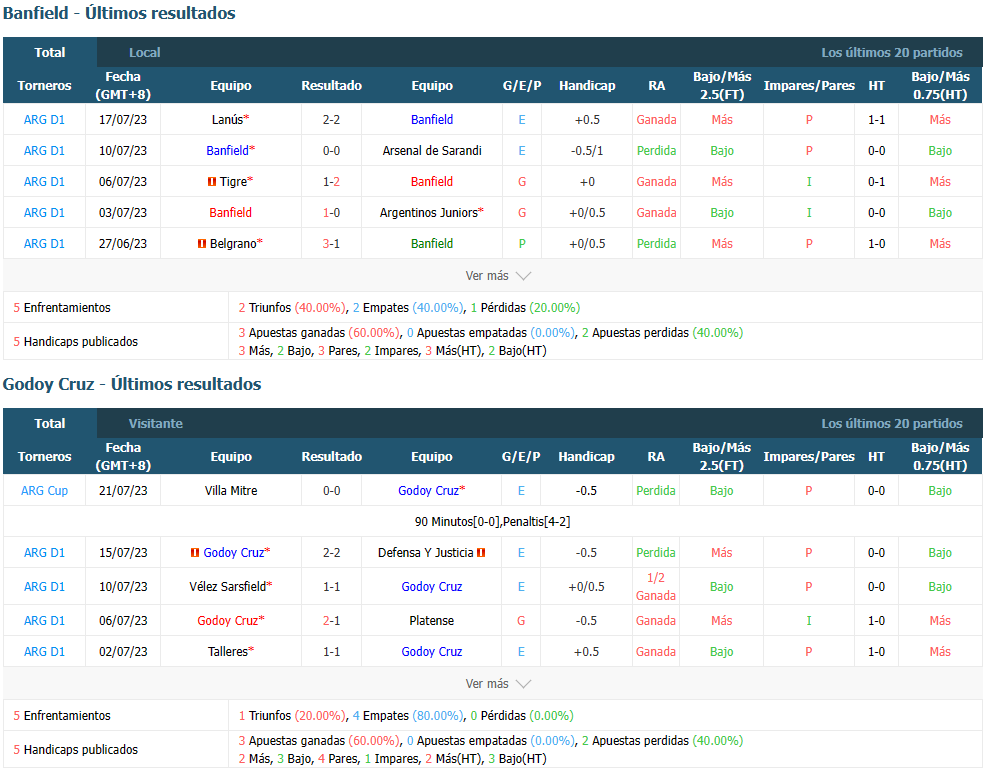Click 'Godoy Cruz - Últimos resultados' heading
Screen dimensions: 989x774
[132, 384]
